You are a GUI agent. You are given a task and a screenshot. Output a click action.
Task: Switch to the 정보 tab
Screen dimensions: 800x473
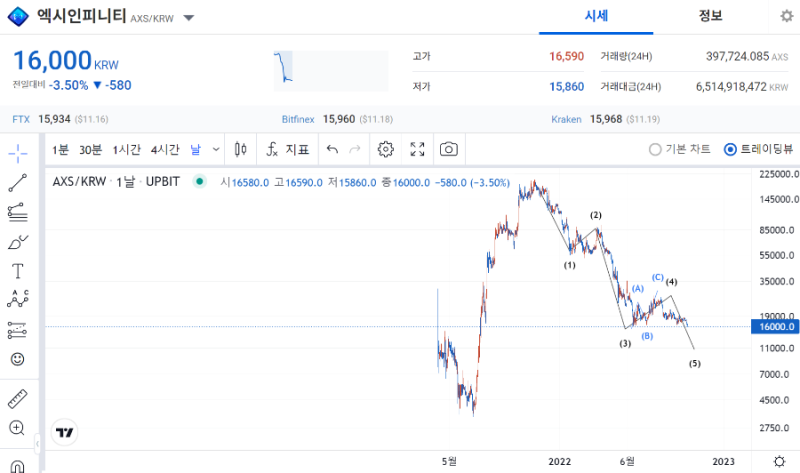point(710,16)
